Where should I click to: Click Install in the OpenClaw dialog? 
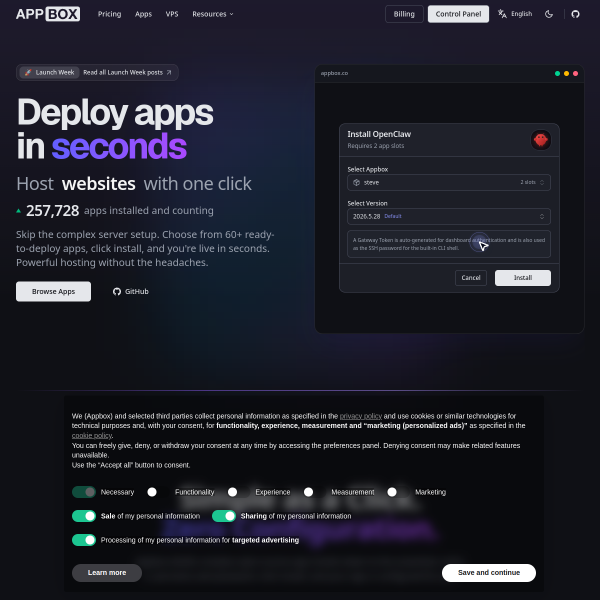[523, 278]
